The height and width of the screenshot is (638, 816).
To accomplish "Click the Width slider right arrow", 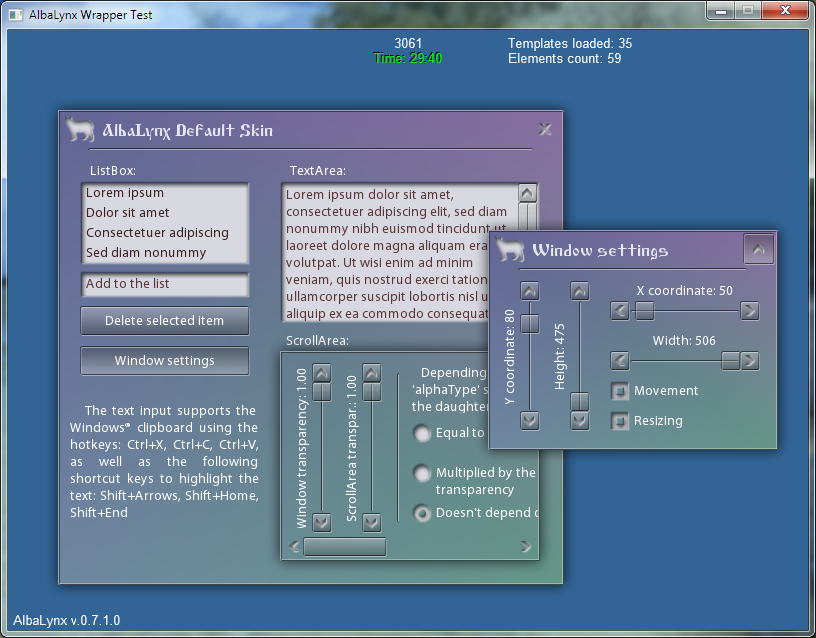I will pyautogui.click(x=750, y=360).
